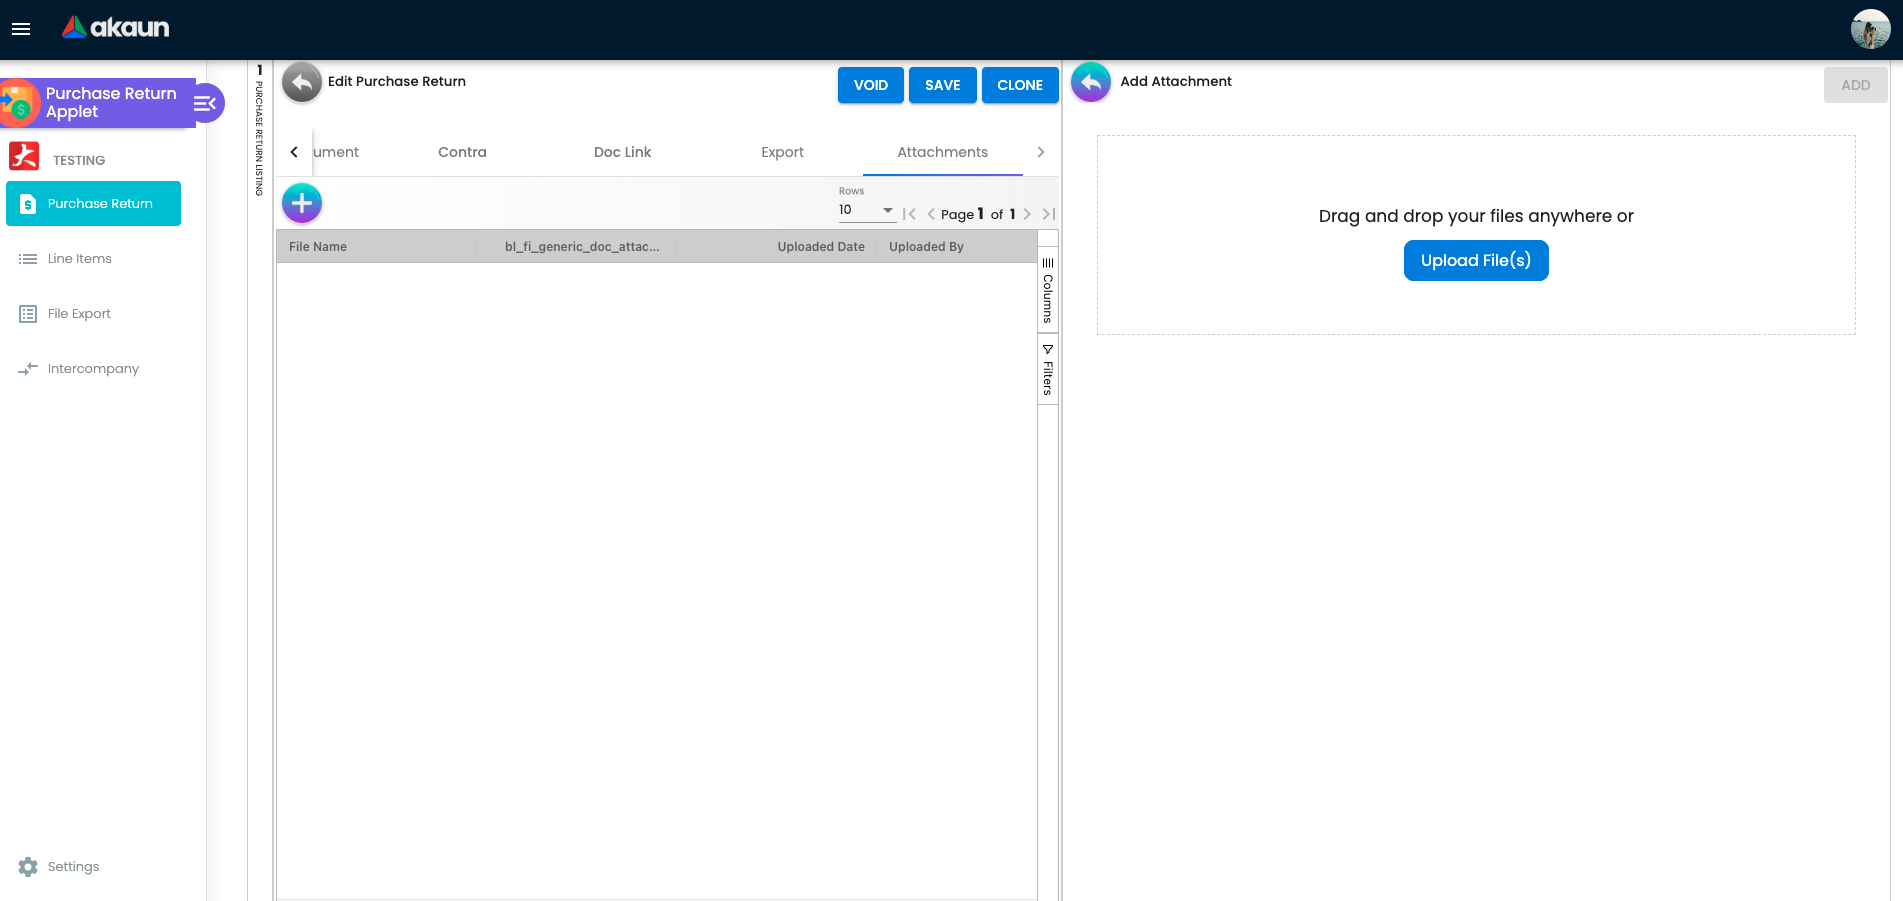Click the Upload File(s) button
This screenshot has height=901, width=1903.
click(x=1476, y=261)
